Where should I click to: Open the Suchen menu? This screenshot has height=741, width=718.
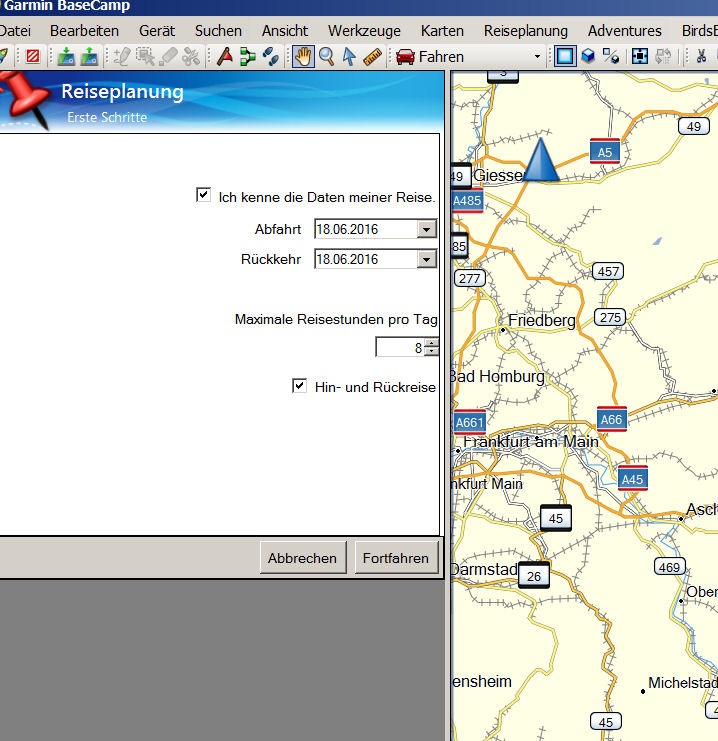218,31
